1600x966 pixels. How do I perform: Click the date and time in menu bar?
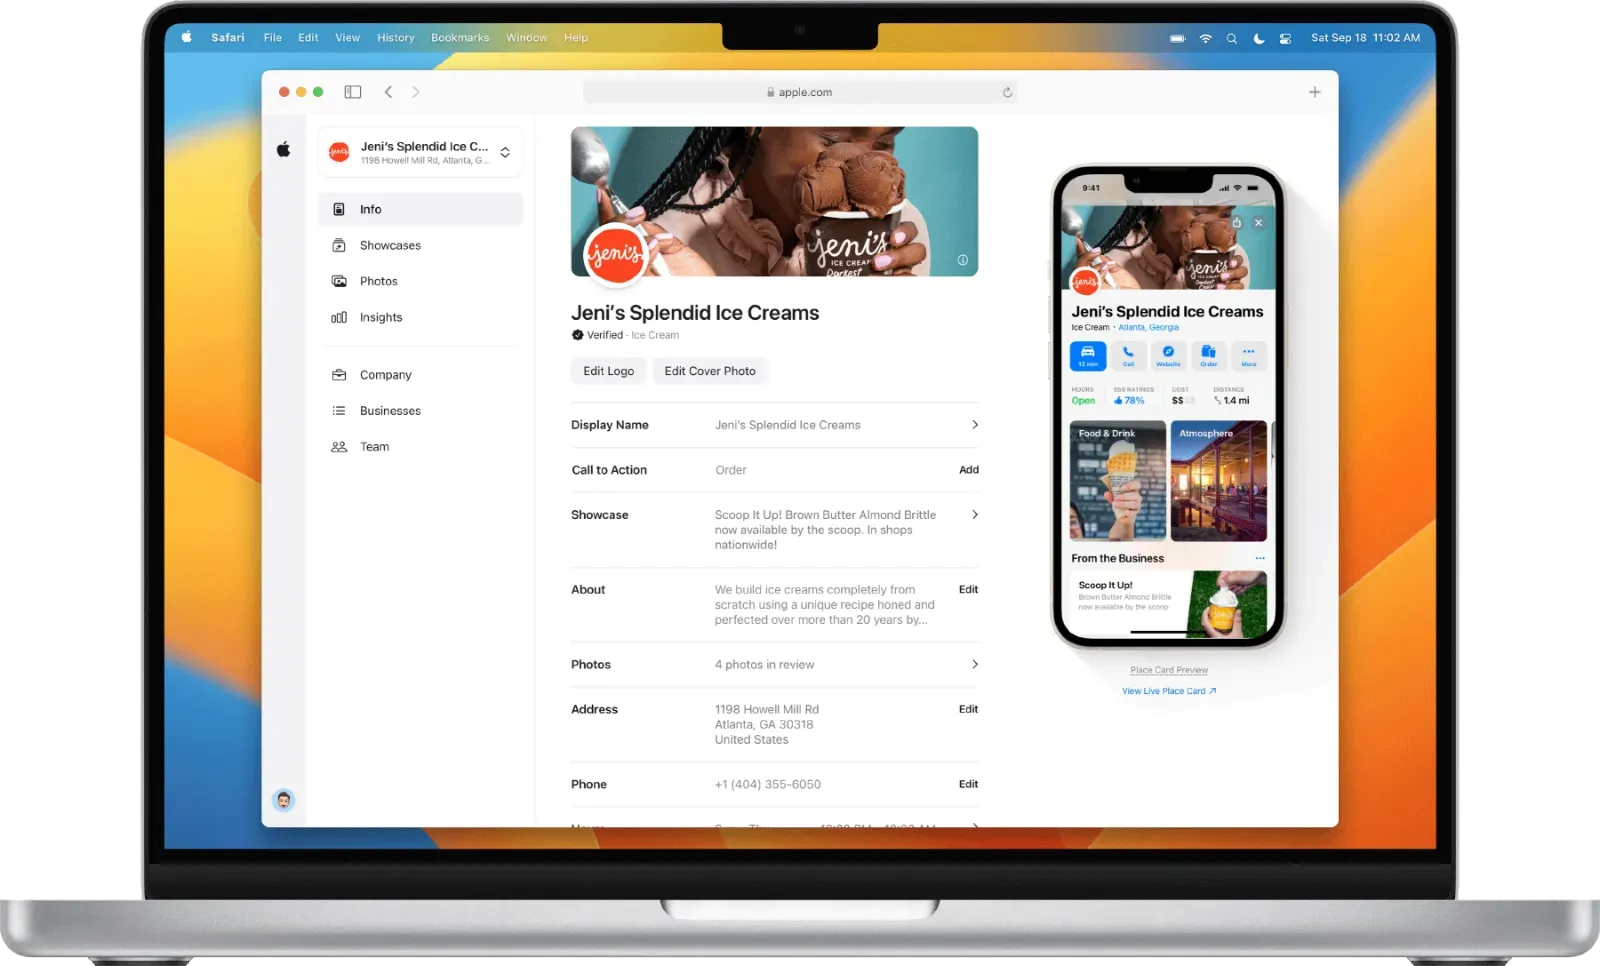[x=1365, y=37]
